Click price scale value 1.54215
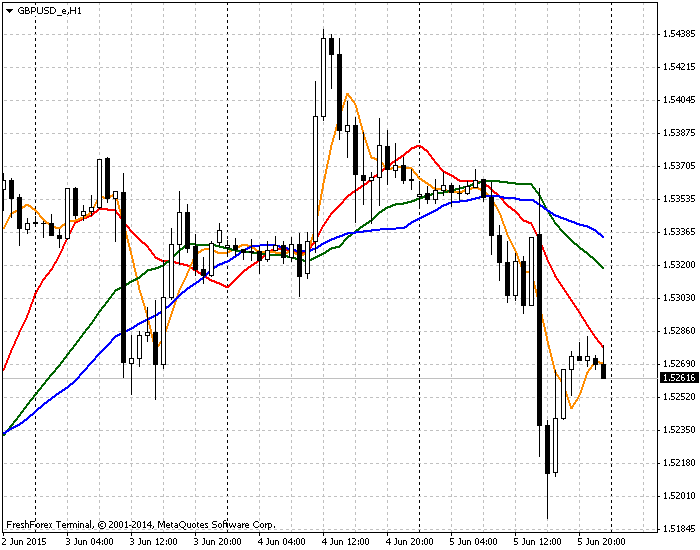700x550 pixels. [679, 67]
